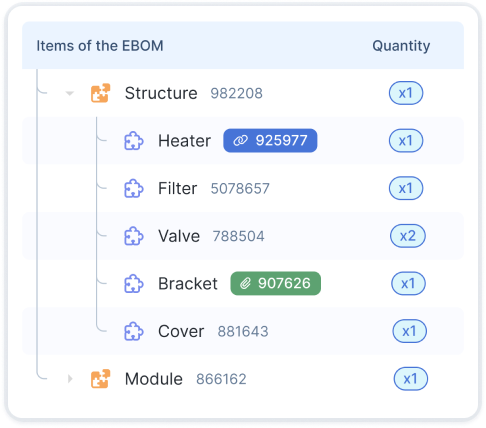Click the link icon in the 925977 badge

pyautogui.click(x=240, y=141)
